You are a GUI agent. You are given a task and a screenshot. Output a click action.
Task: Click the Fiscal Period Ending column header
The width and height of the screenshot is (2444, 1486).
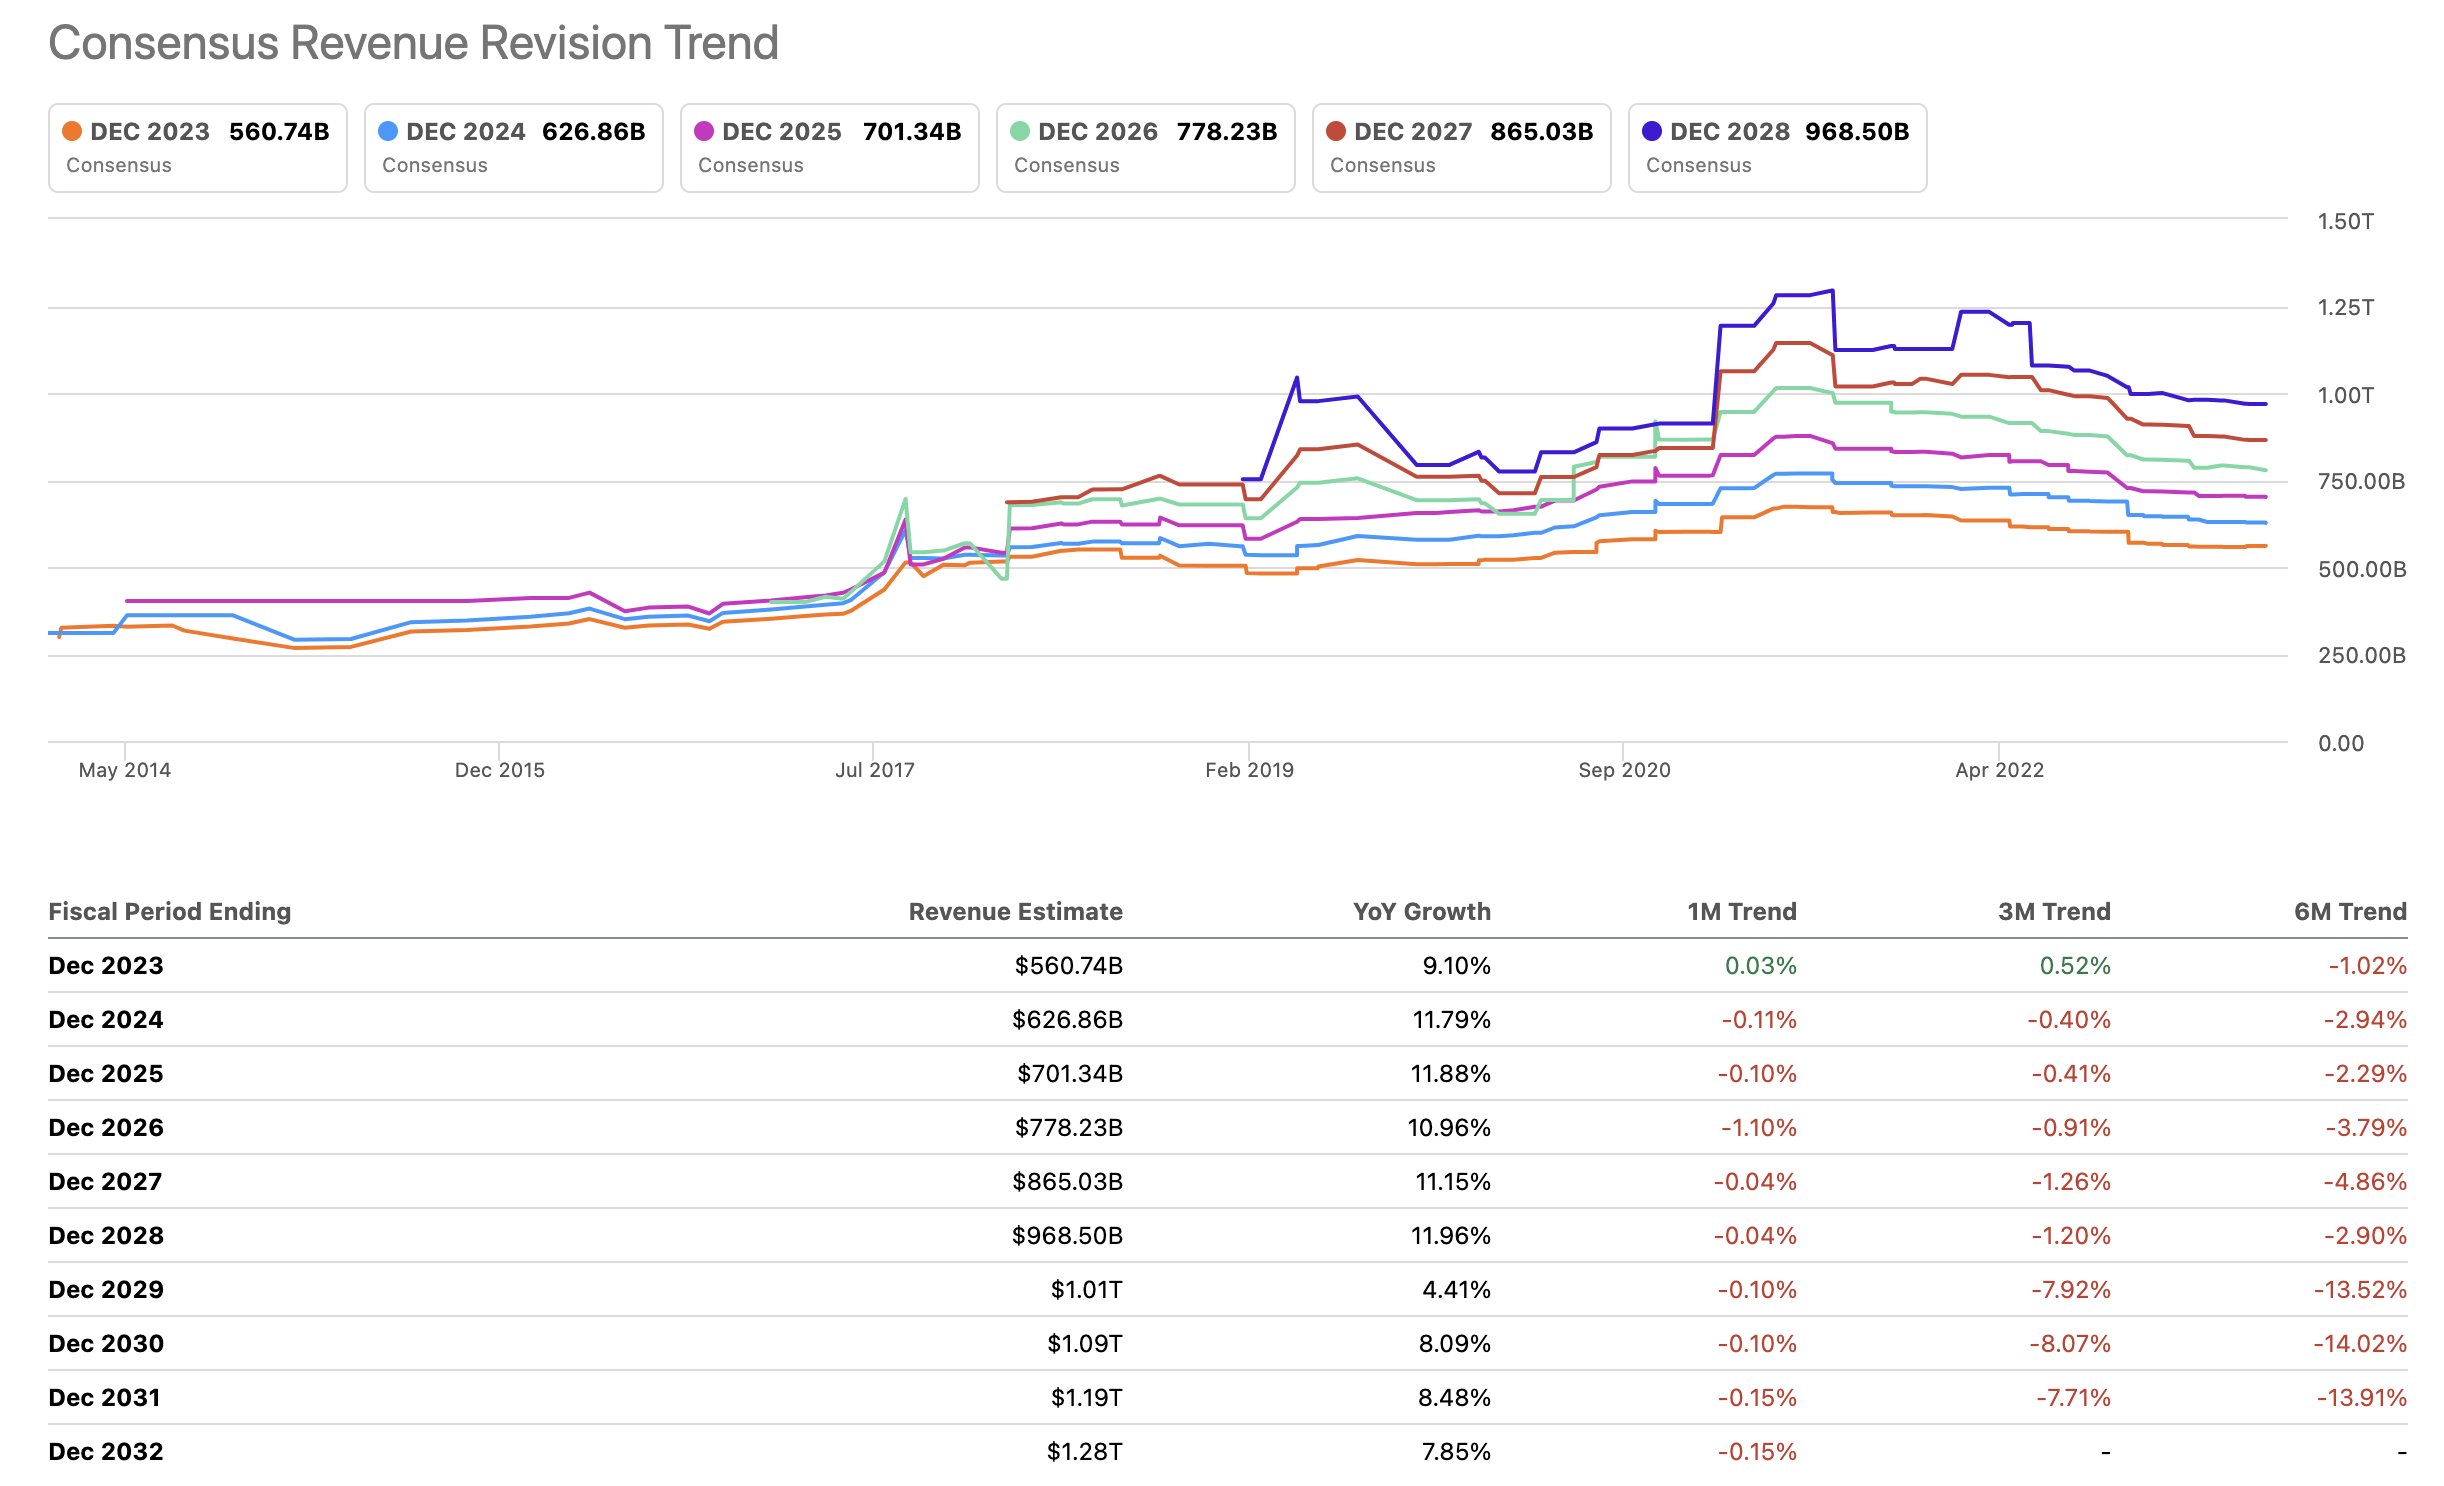(x=170, y=911)
